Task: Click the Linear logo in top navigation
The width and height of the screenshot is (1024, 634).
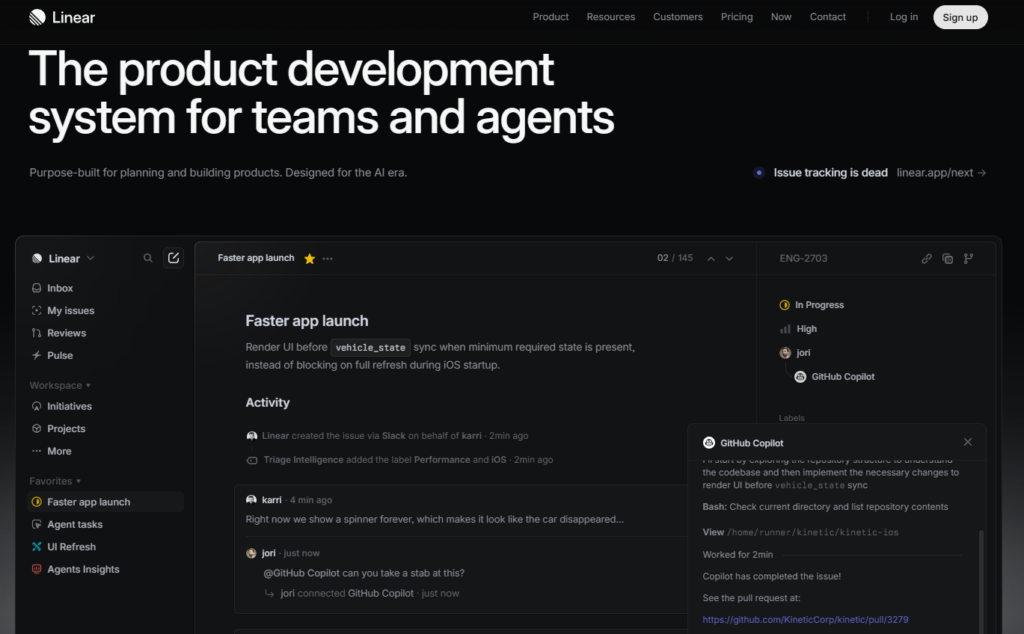Action: click(62, 17)
